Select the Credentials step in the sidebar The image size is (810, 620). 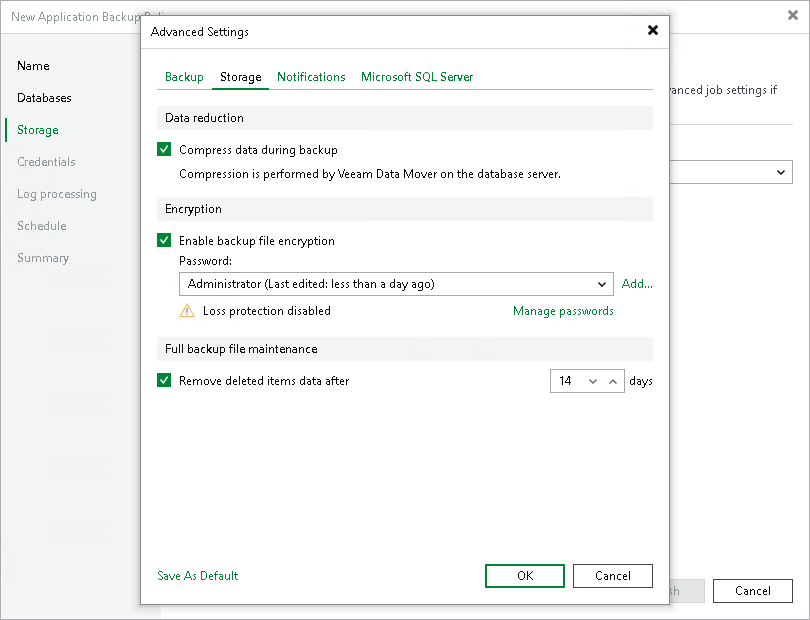(x=47, y=162)
